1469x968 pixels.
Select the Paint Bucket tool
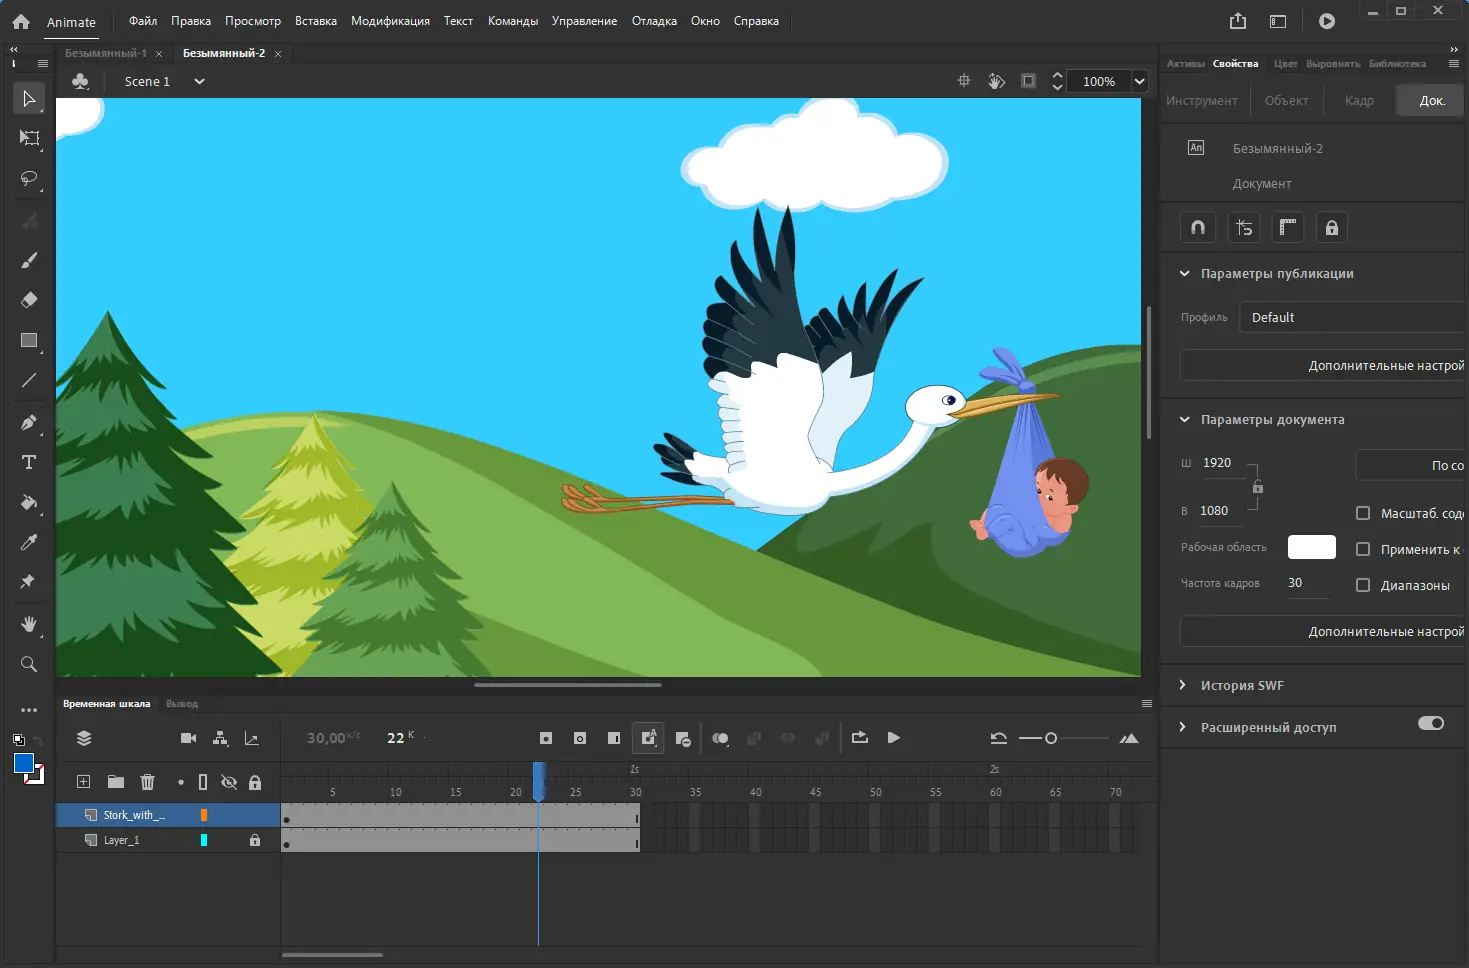click(x=29, y=503)
